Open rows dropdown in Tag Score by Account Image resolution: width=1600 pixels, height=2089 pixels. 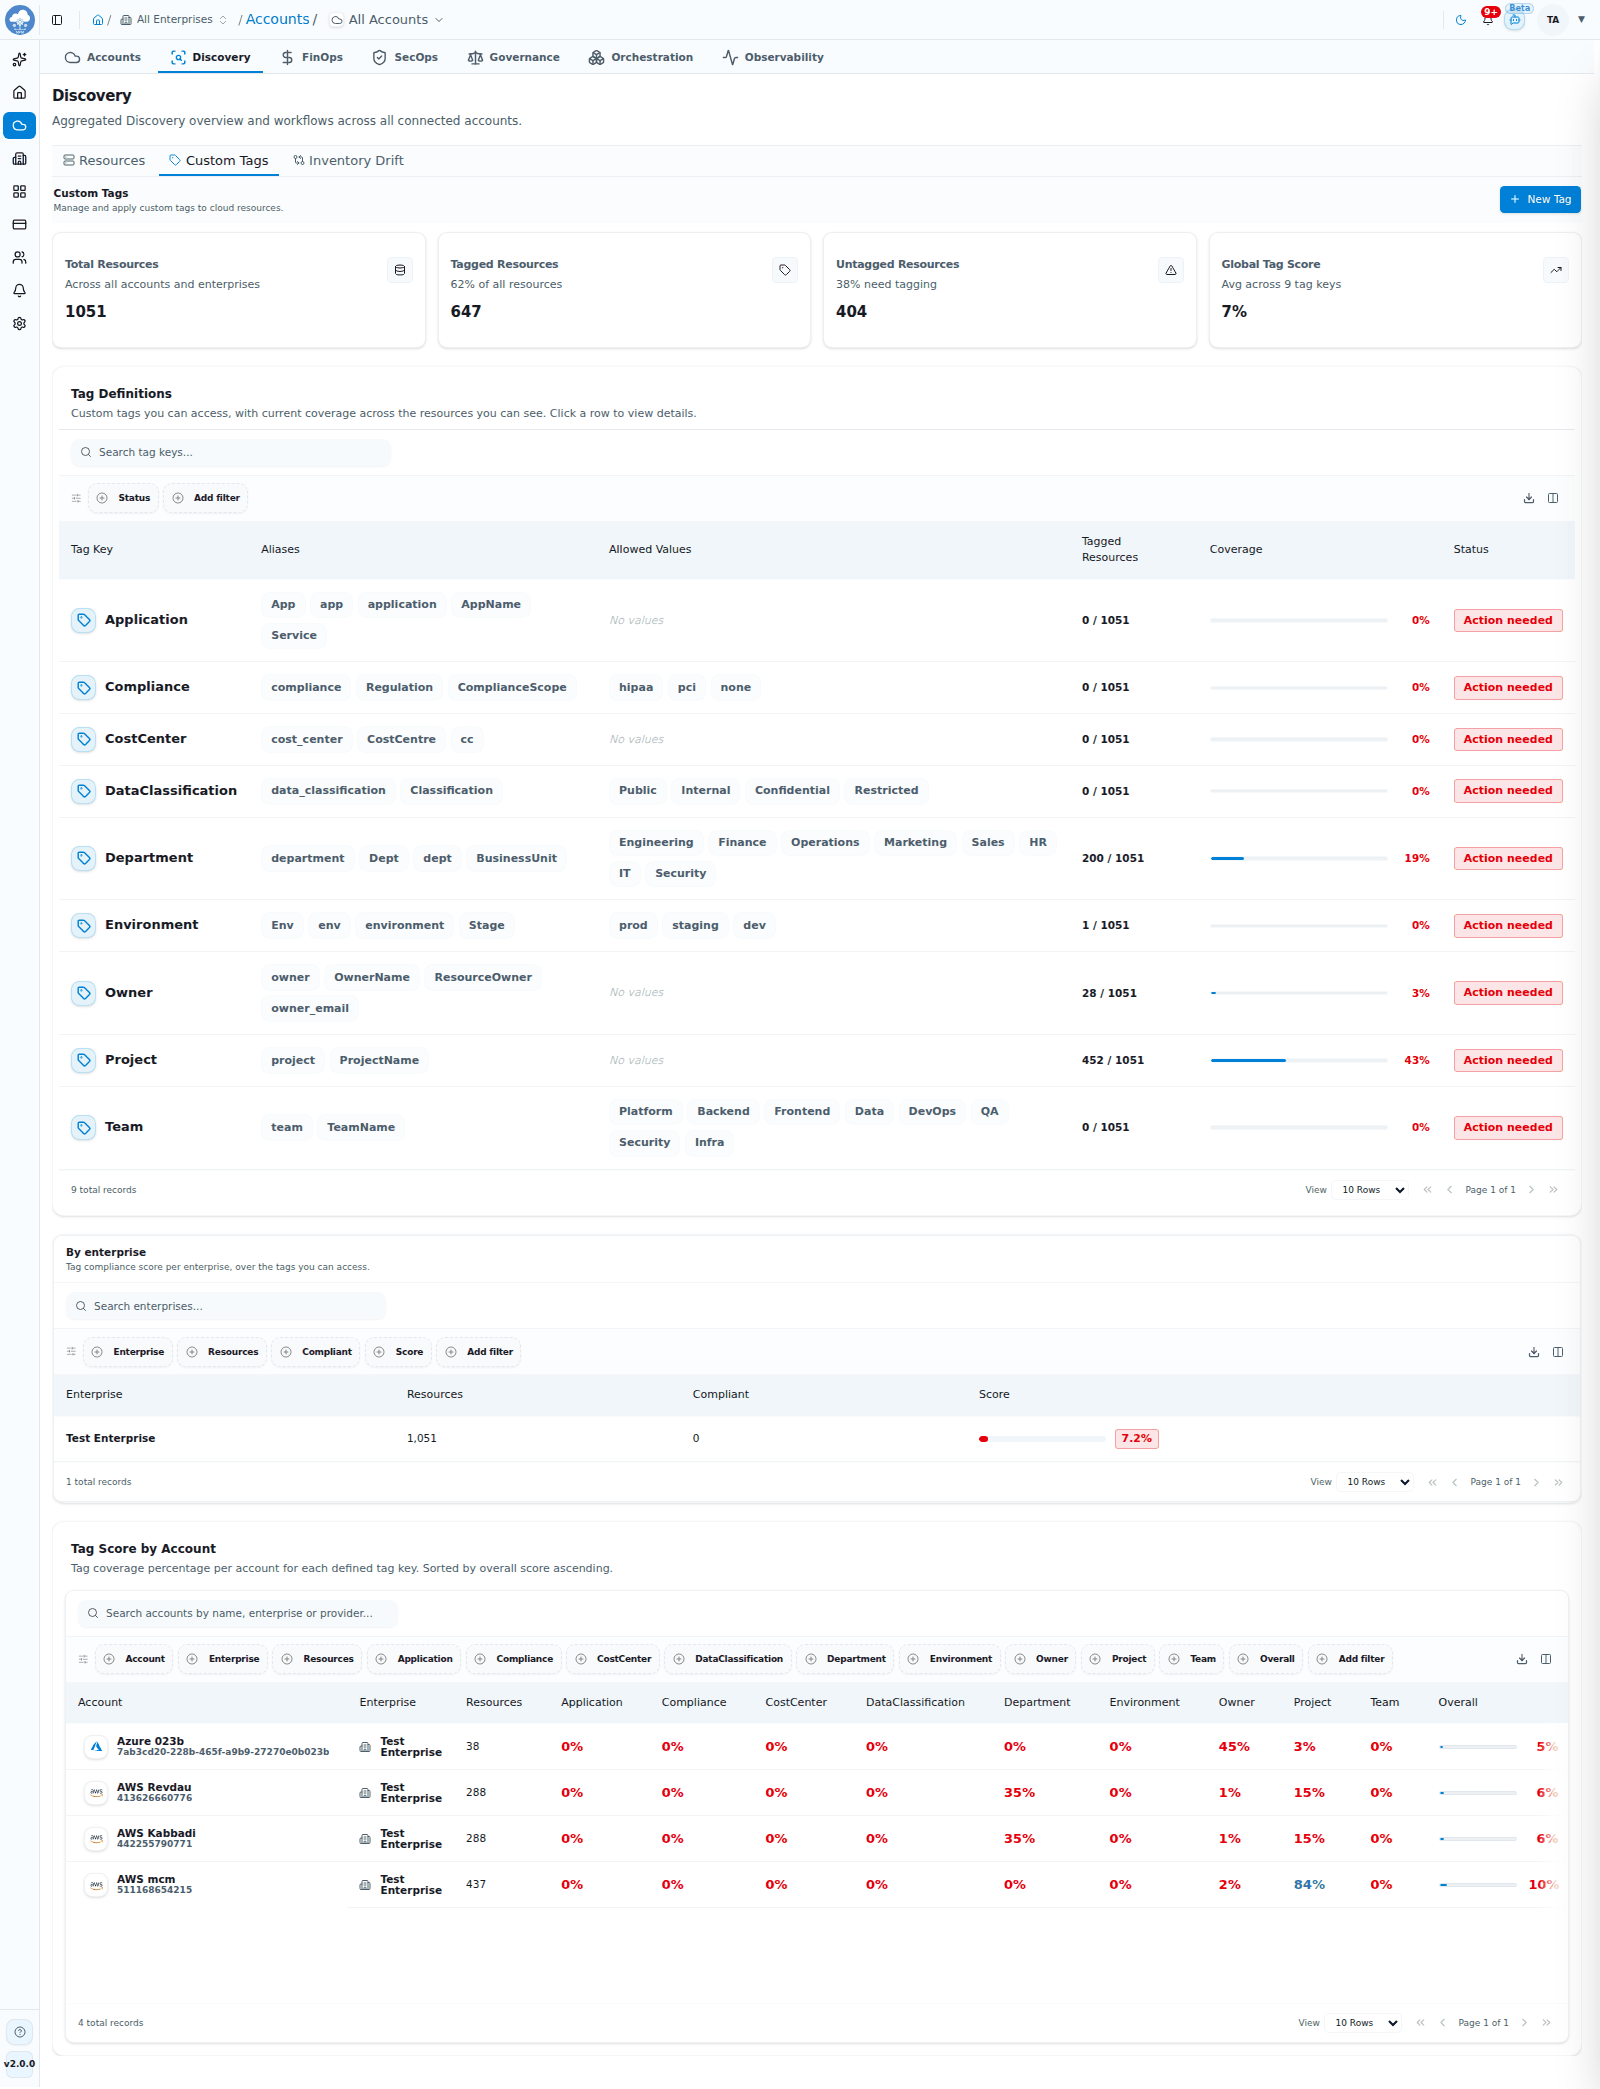coord(1366,2023)
